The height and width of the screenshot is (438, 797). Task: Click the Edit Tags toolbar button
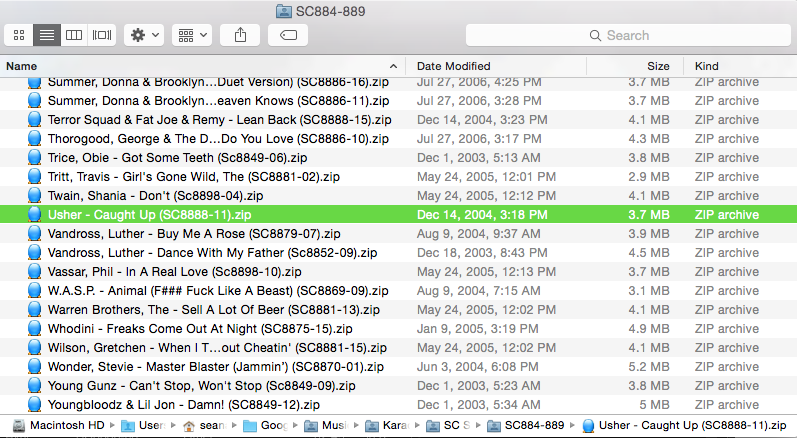pyautogui.click(x=288, y=35)
